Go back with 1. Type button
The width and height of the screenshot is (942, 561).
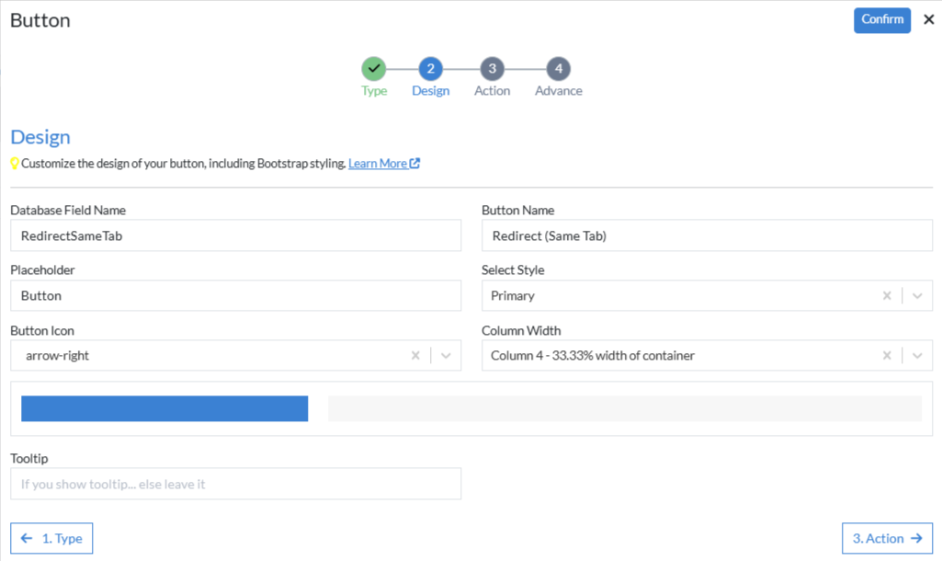(x=52, y=538)
